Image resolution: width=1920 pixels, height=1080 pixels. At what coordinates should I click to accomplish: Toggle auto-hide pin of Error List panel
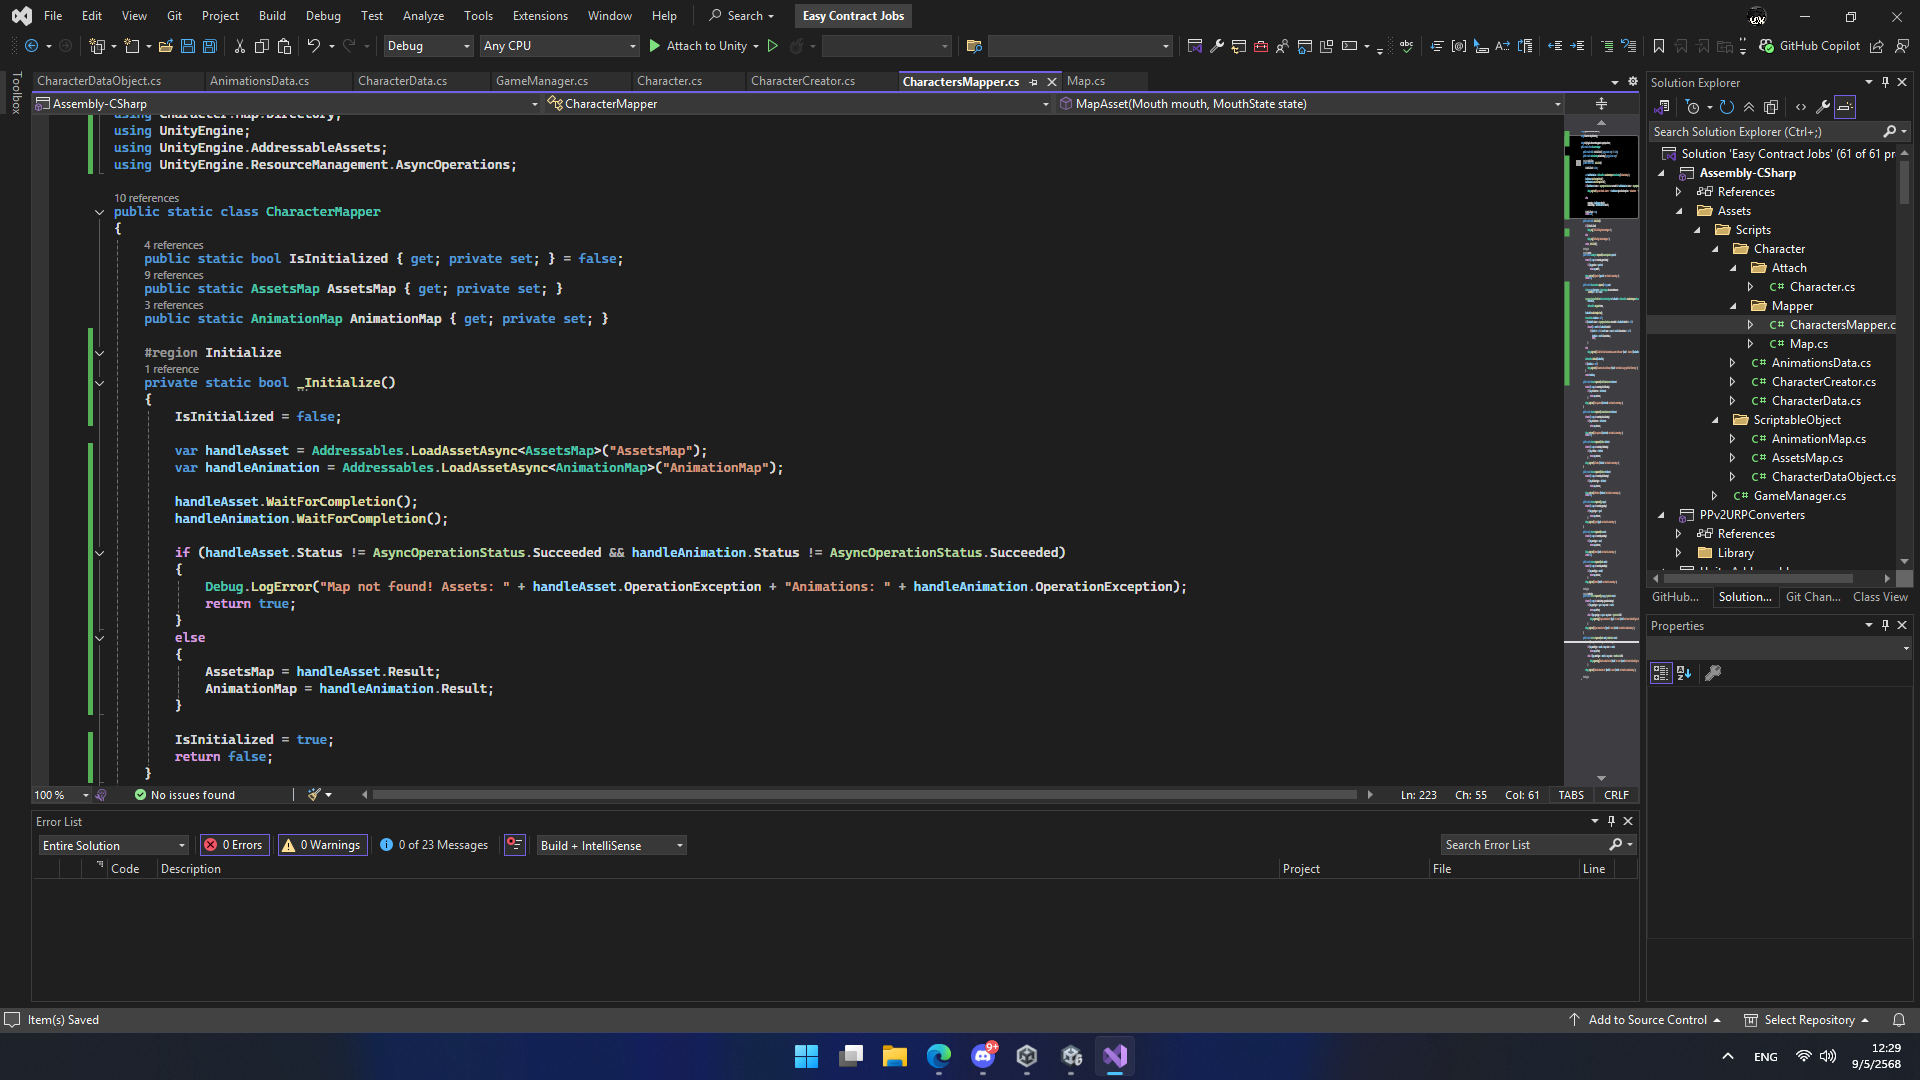[x=1611, y=821]
